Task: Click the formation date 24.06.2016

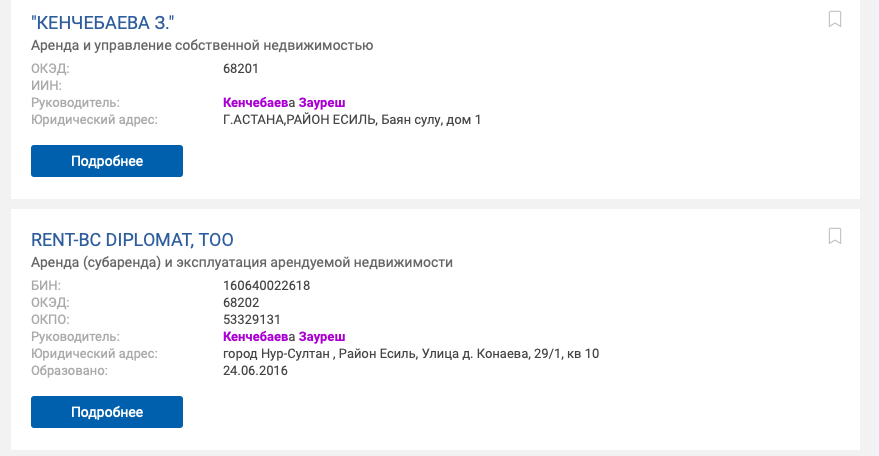Action: 256,371
